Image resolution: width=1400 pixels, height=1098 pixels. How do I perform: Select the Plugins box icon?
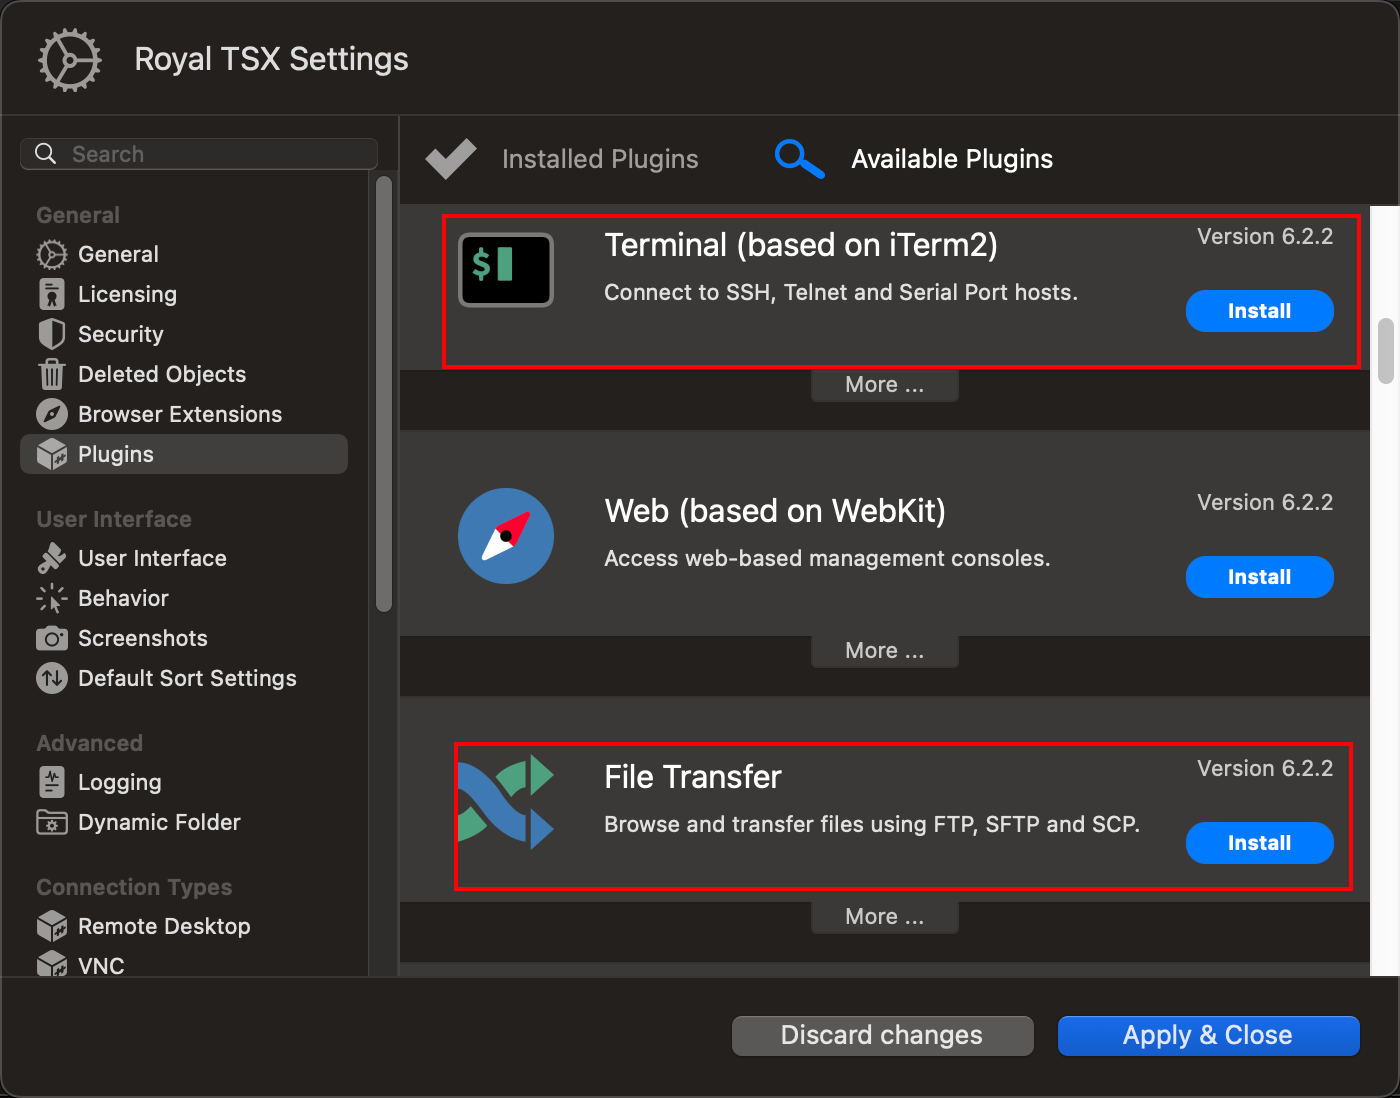click(x=52, y=454)
